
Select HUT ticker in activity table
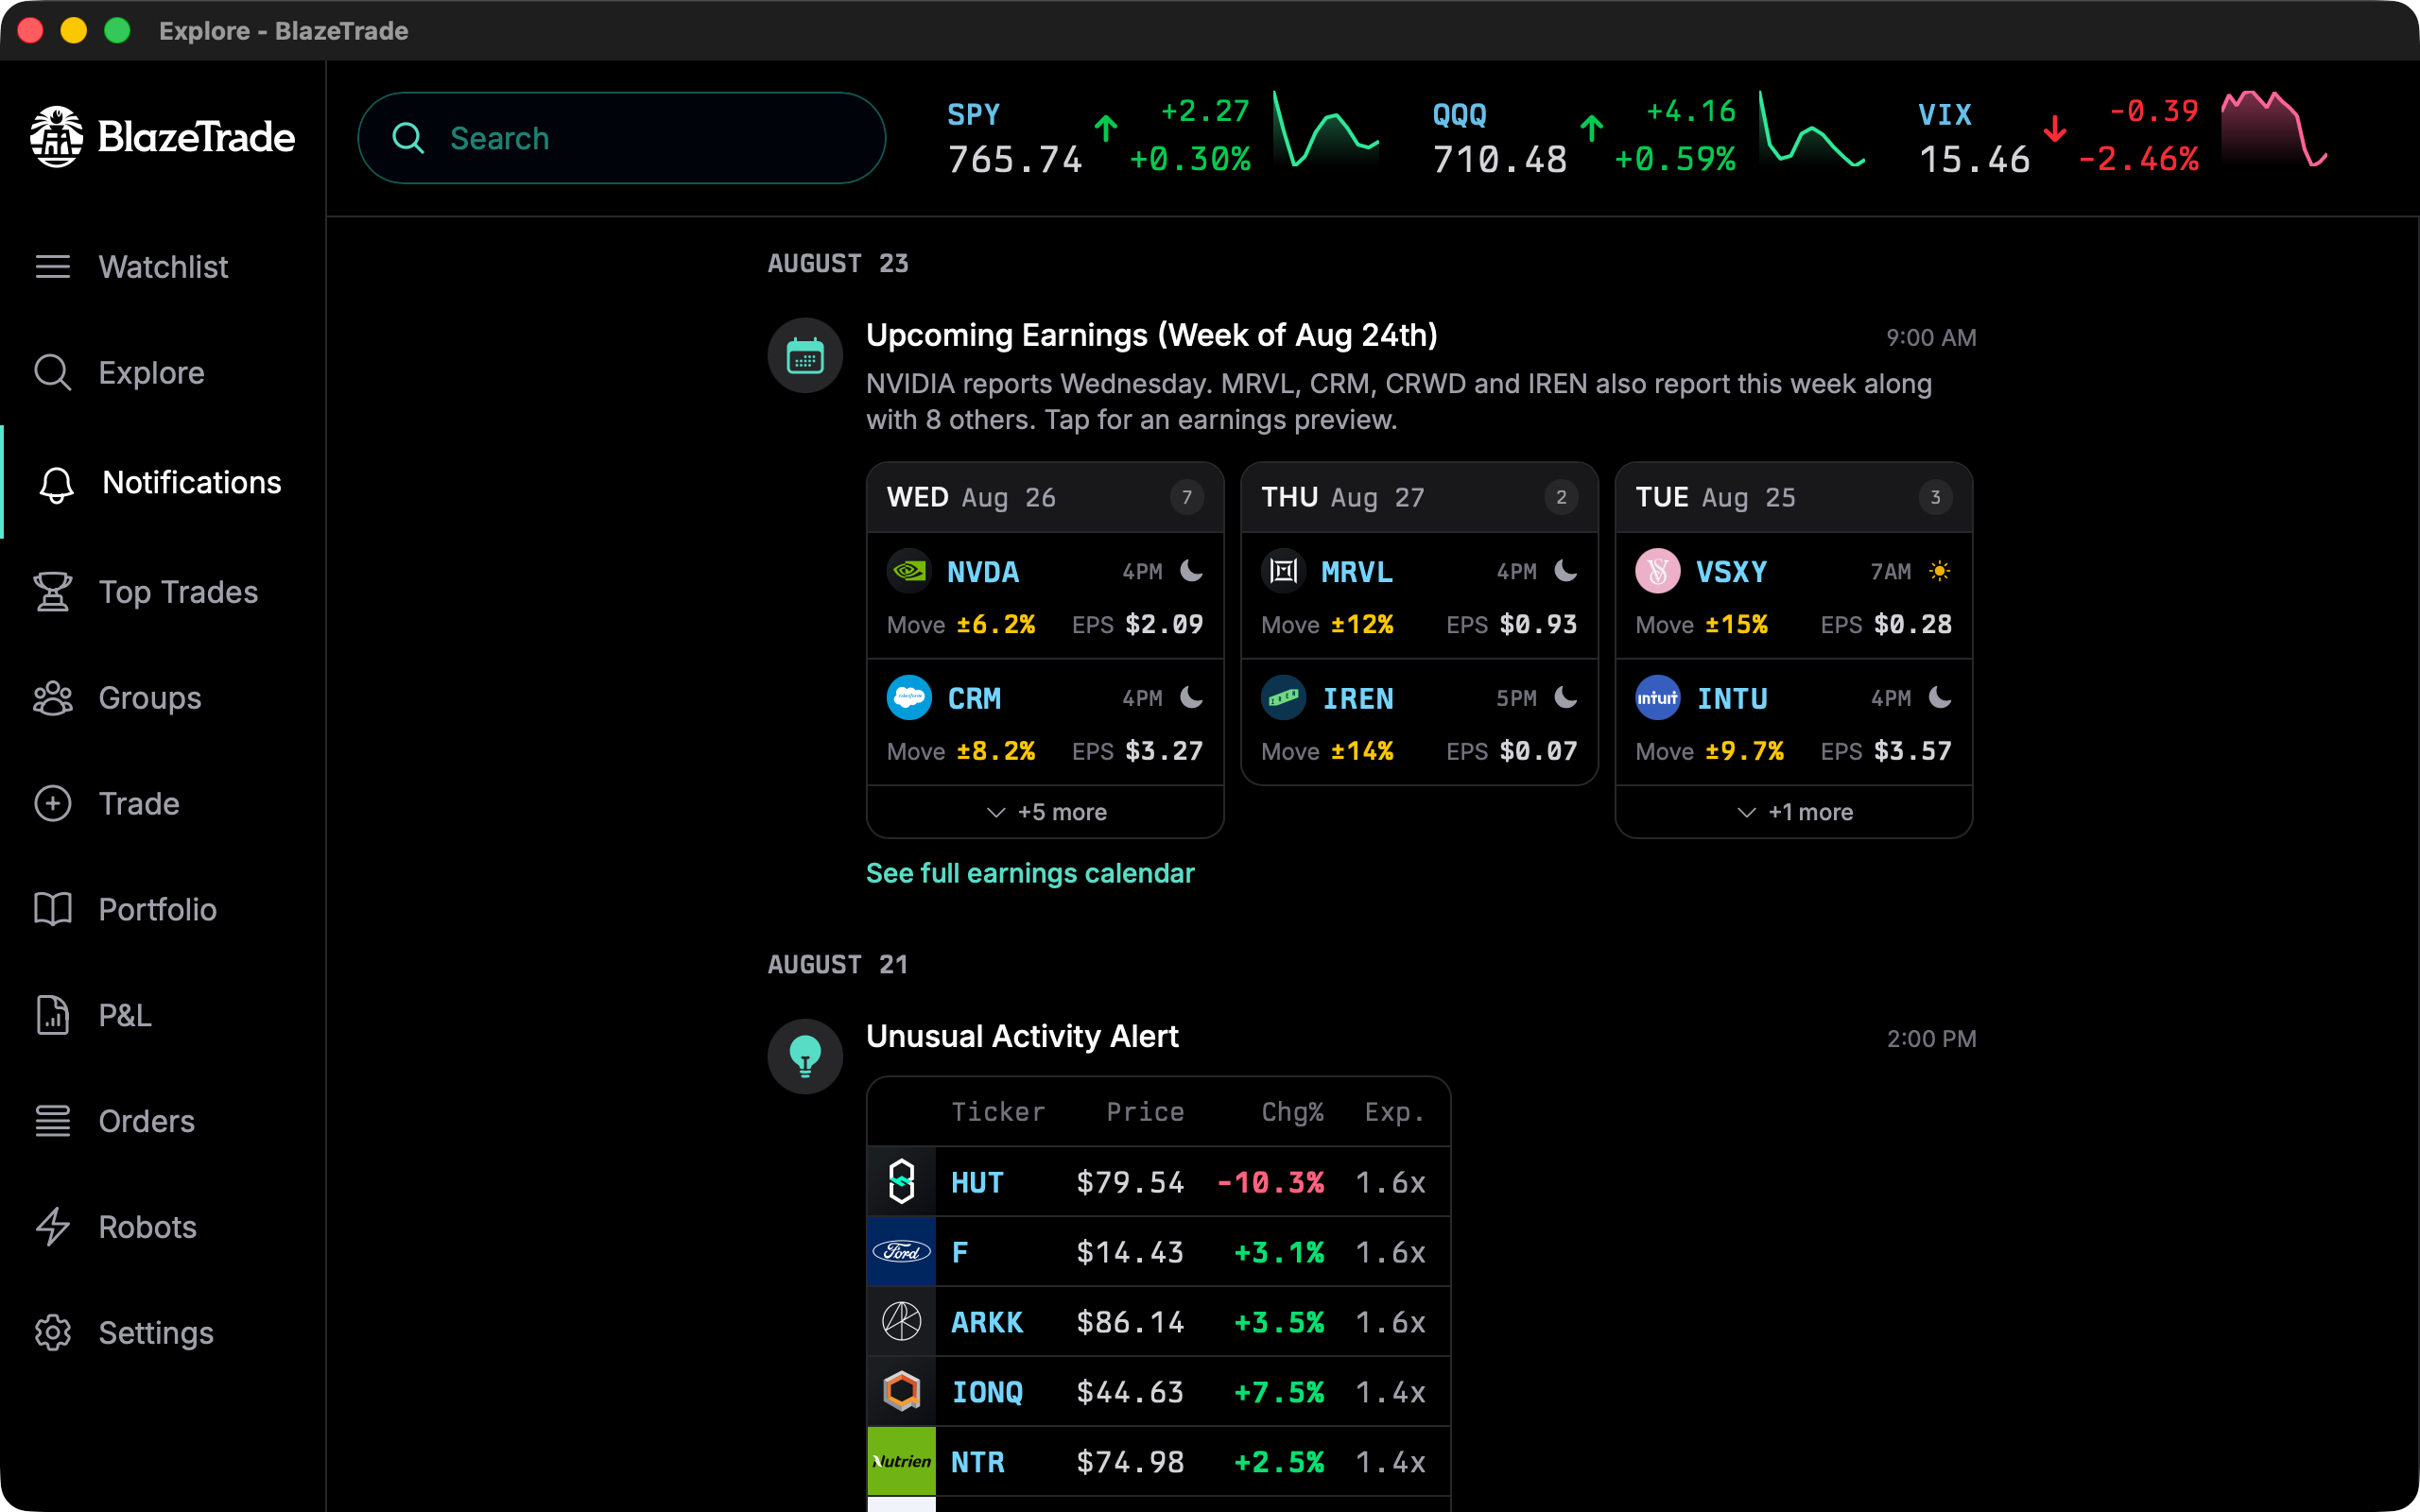click(x=977, y=1183)
